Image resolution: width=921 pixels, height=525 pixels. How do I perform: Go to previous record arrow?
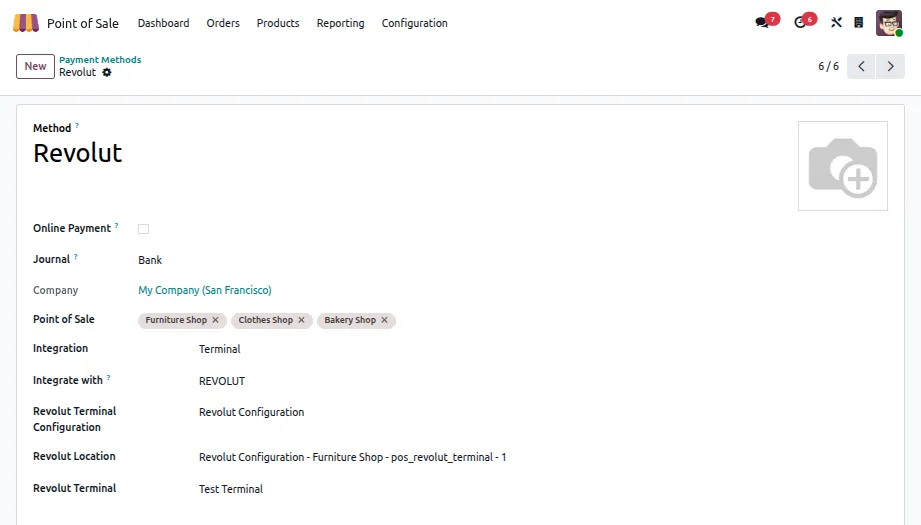pos(861,66)
